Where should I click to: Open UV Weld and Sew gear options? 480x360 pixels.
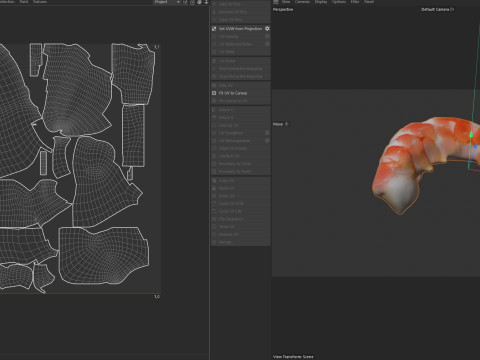point(267,44)
